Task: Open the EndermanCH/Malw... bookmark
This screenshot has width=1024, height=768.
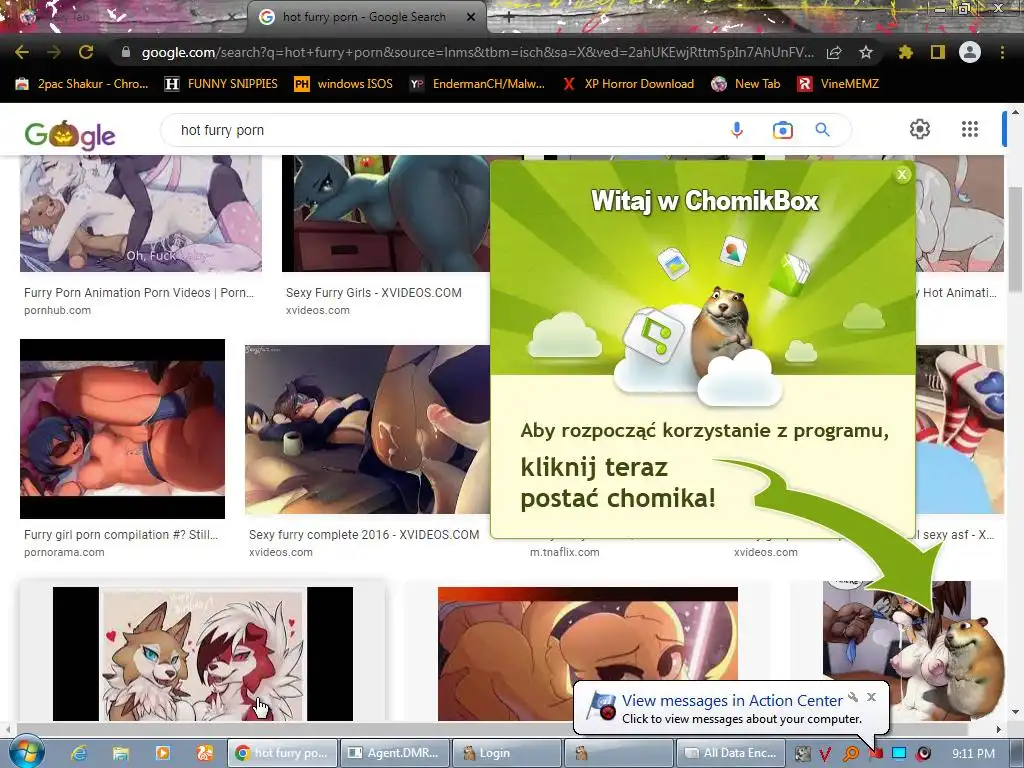Action: [x=477, y=84]
